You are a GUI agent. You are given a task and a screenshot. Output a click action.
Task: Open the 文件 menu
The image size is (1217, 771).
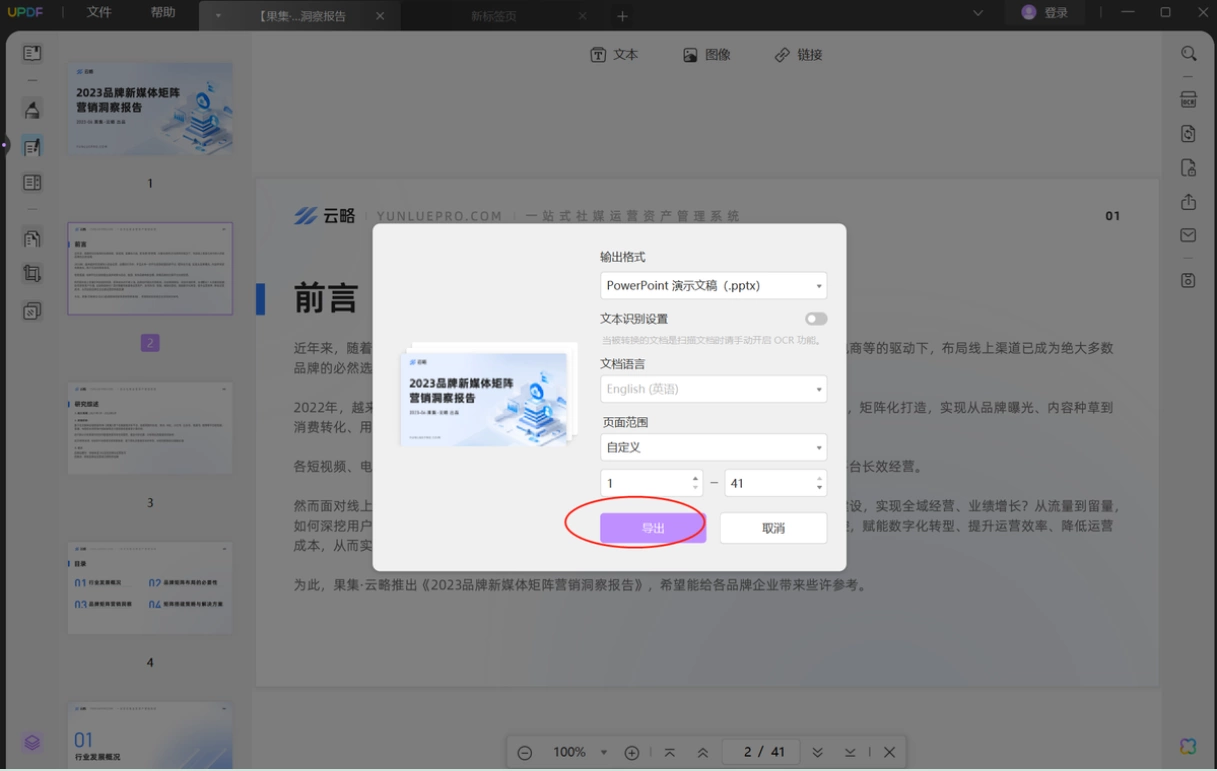click(99, 13)
